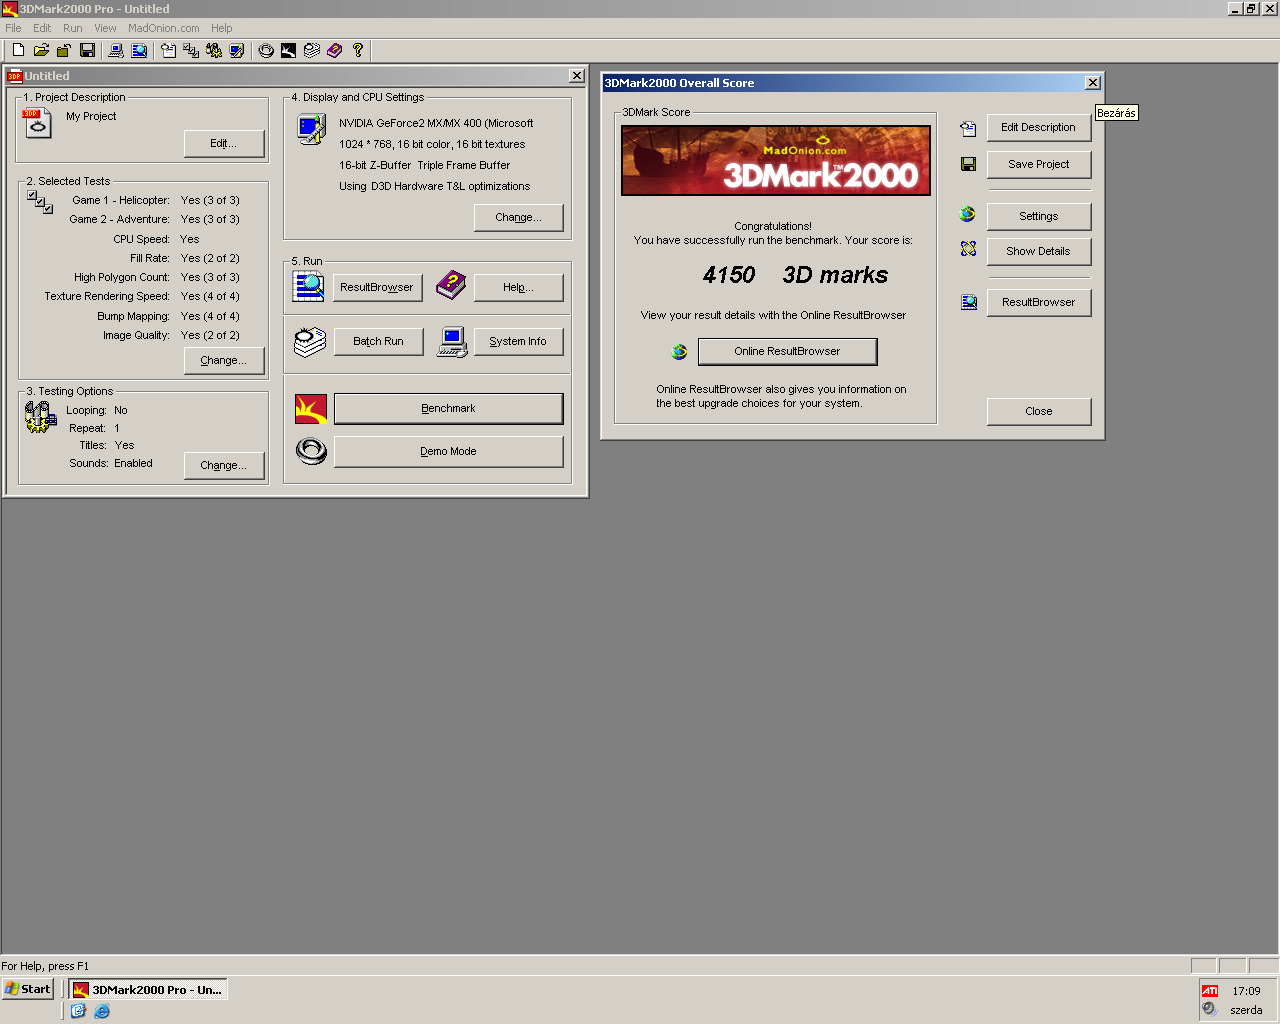Click the testing options toolbar icon
Screen dimensions: 1280x1024
tap(214, 50)
